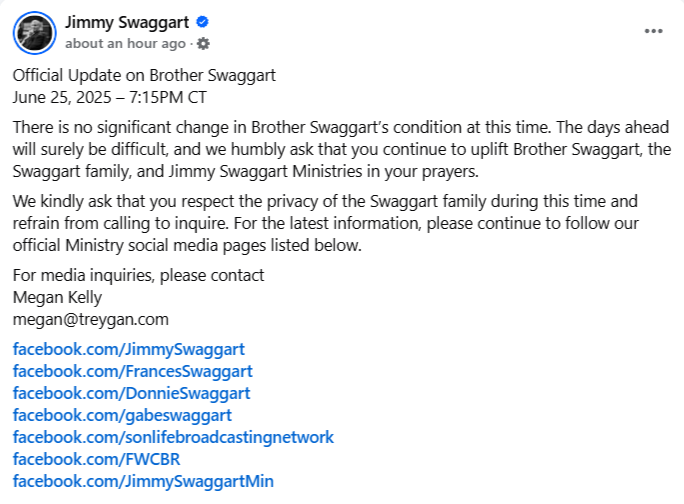Click the 'about an hour ago' timestamp
684x504 pixels.
[125, 44]
